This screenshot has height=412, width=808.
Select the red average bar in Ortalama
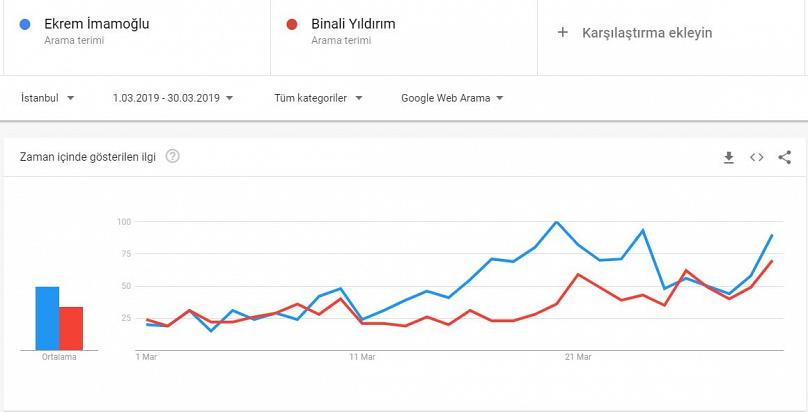(x=71, y=329)
